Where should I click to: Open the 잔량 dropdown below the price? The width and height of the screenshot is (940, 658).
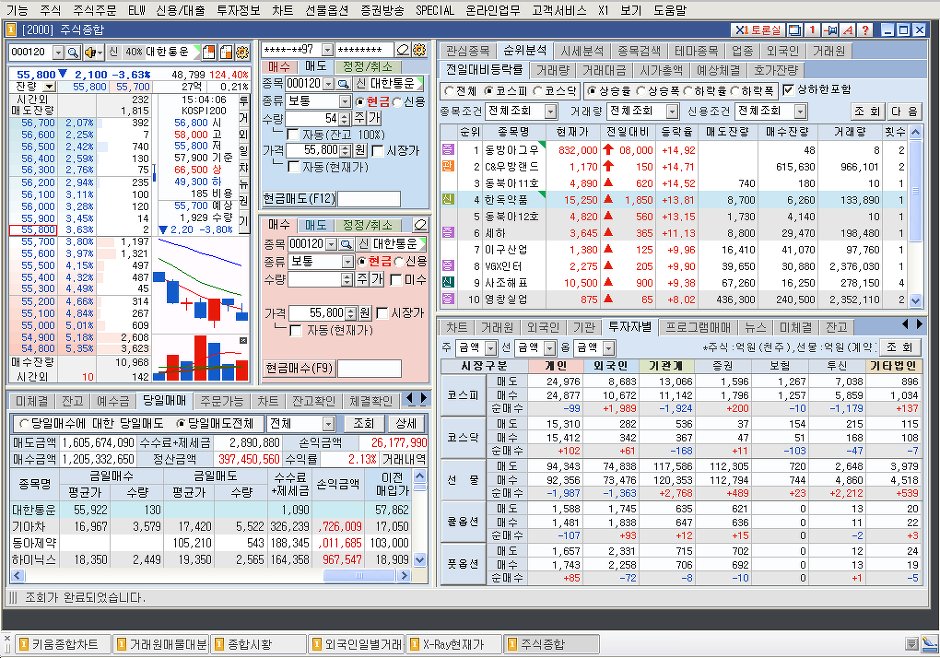(x=50, y=87)
